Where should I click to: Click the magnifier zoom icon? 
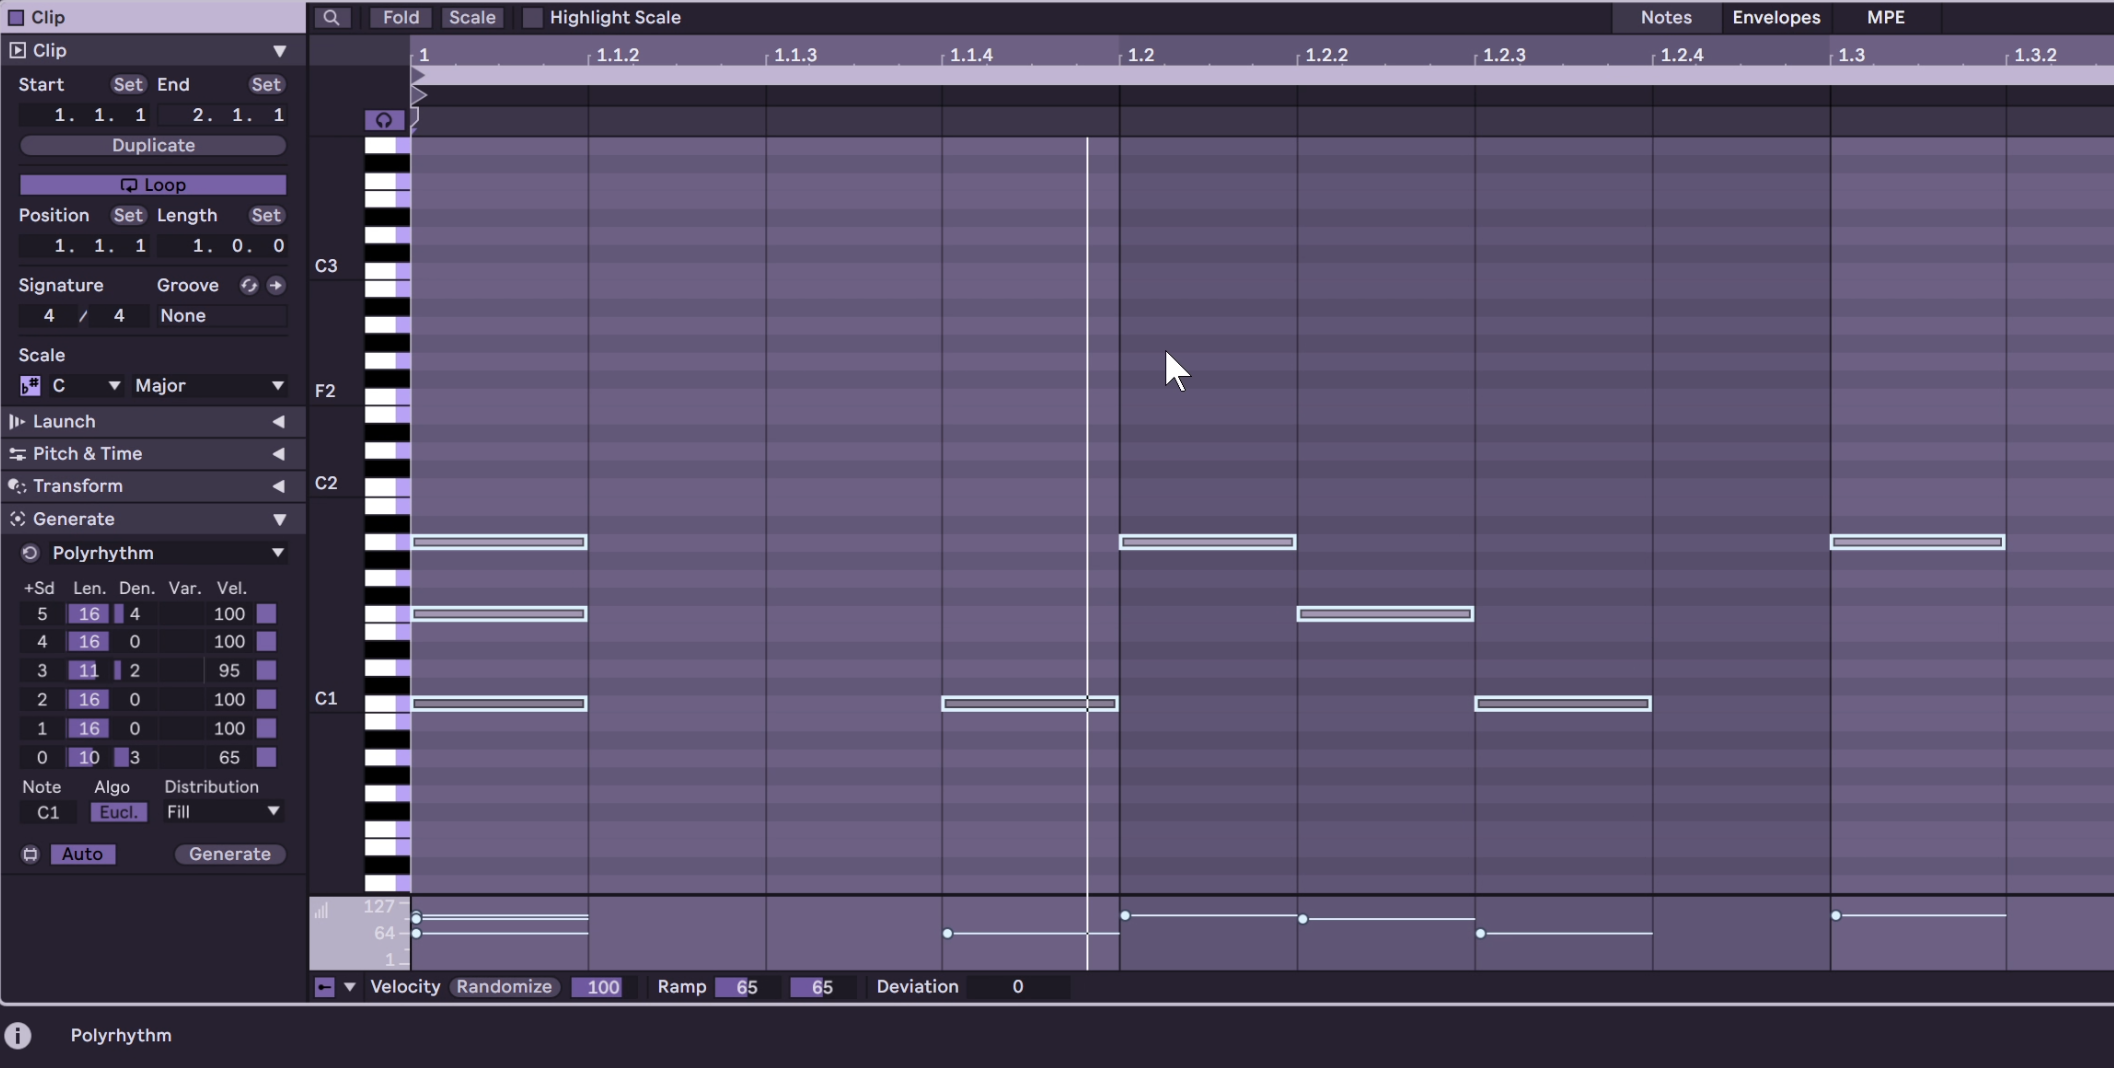coord(331,18)
